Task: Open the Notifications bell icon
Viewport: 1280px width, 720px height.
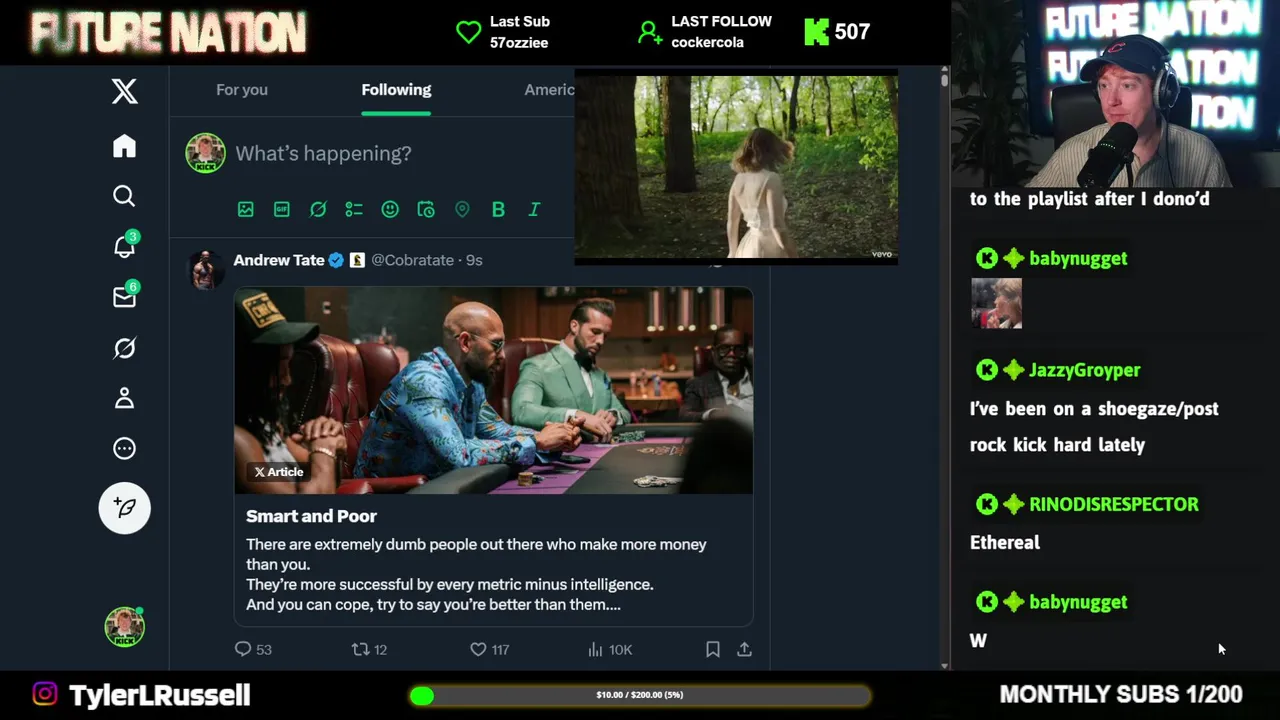Action: [x=124, y=246]
